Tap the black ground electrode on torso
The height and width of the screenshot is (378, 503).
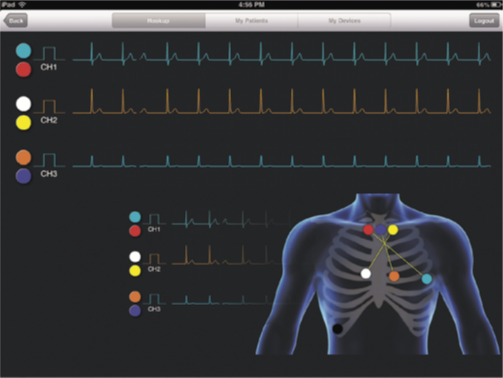coord(338,329)
